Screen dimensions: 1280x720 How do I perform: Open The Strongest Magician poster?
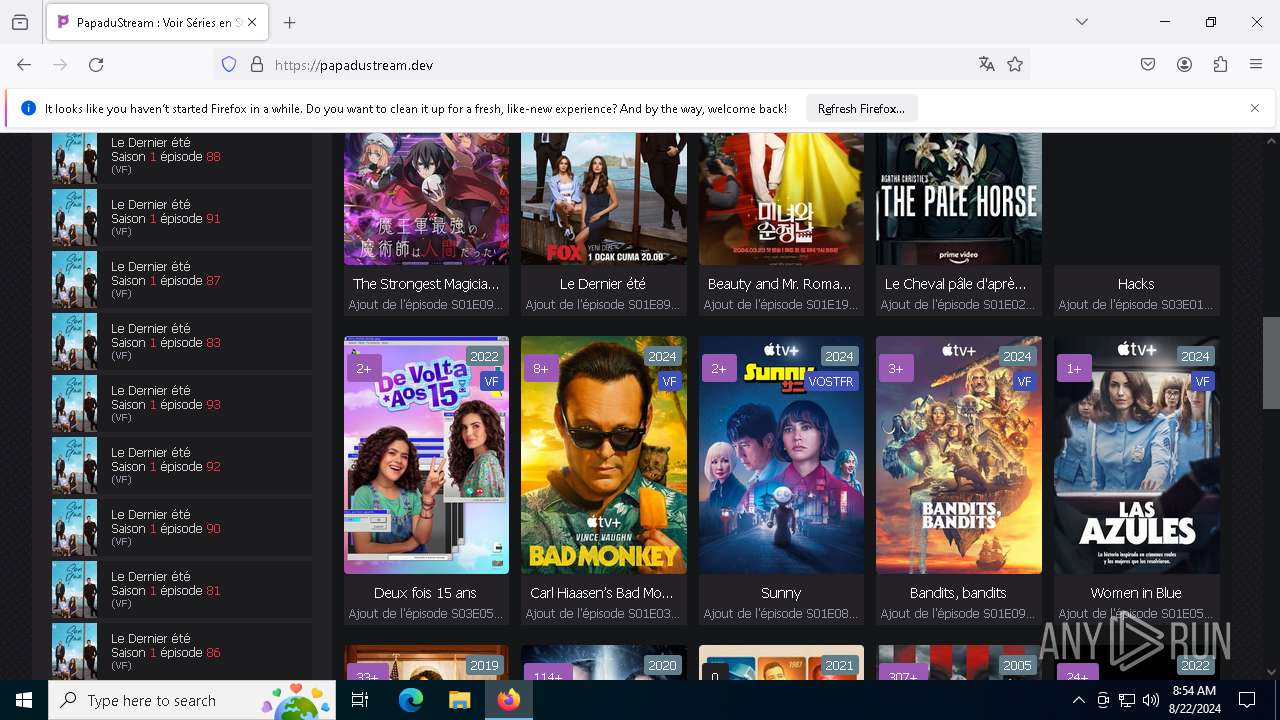(x=426, y=198)
